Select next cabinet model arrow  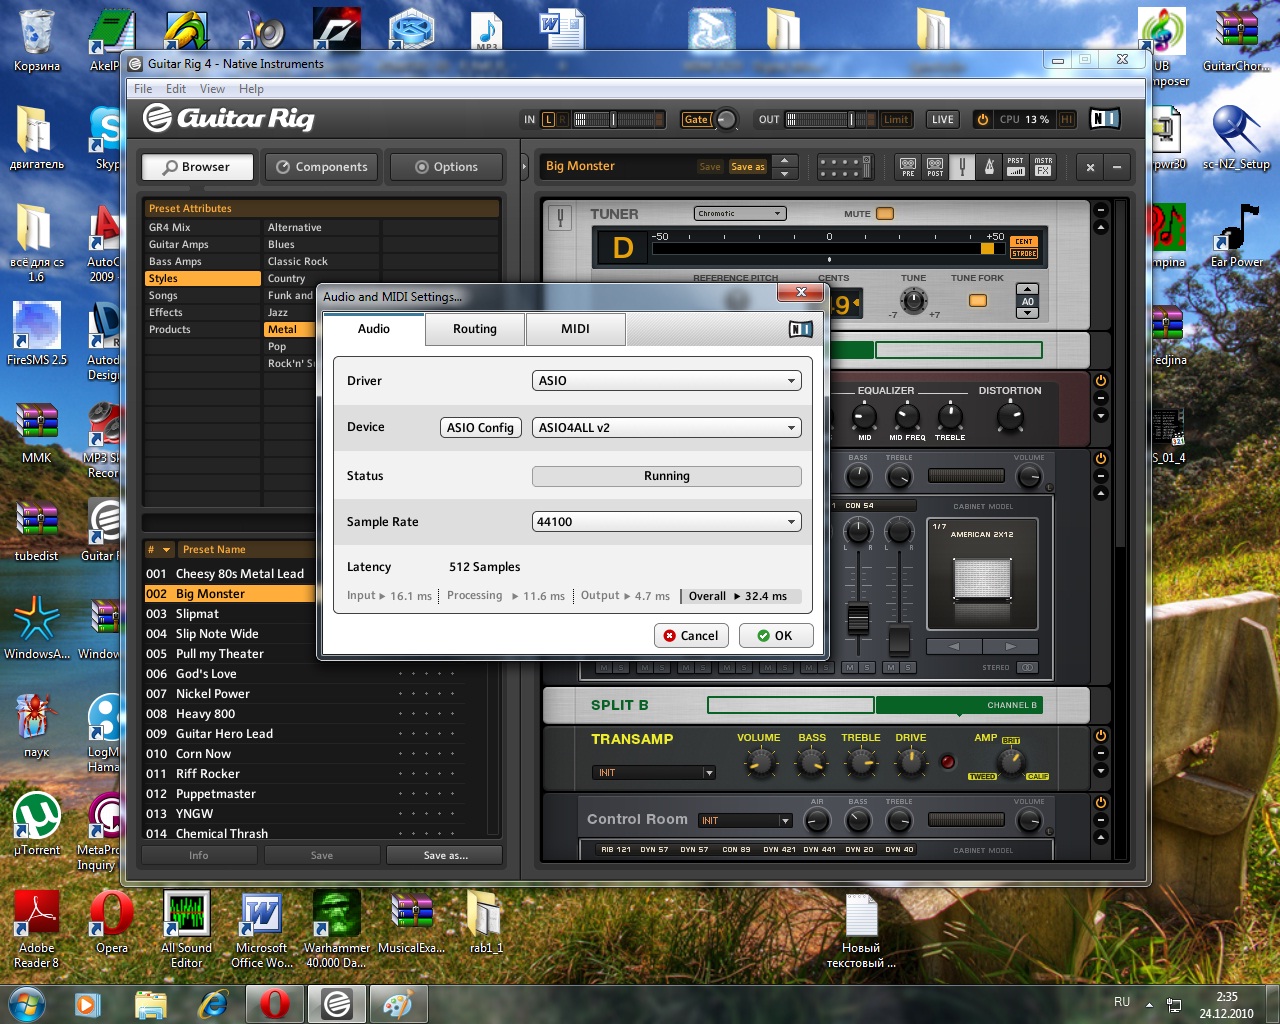1011,646
